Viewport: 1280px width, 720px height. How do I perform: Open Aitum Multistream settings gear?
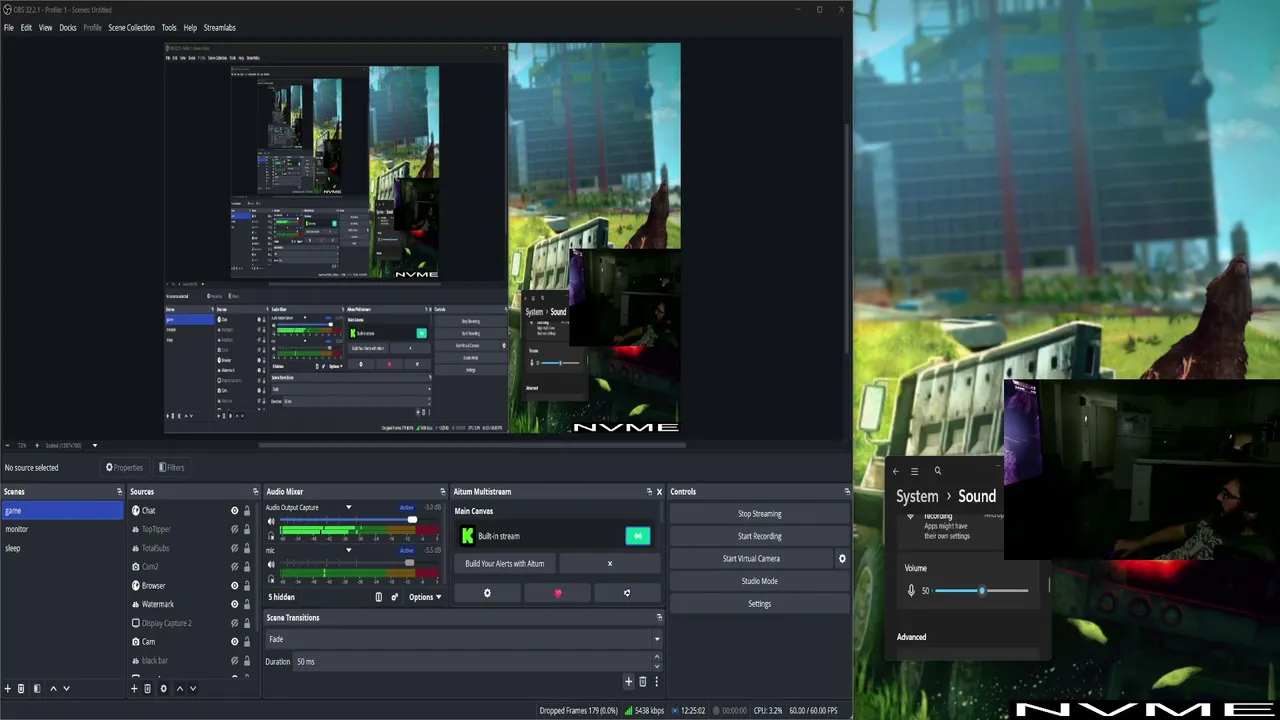(487, 593)
